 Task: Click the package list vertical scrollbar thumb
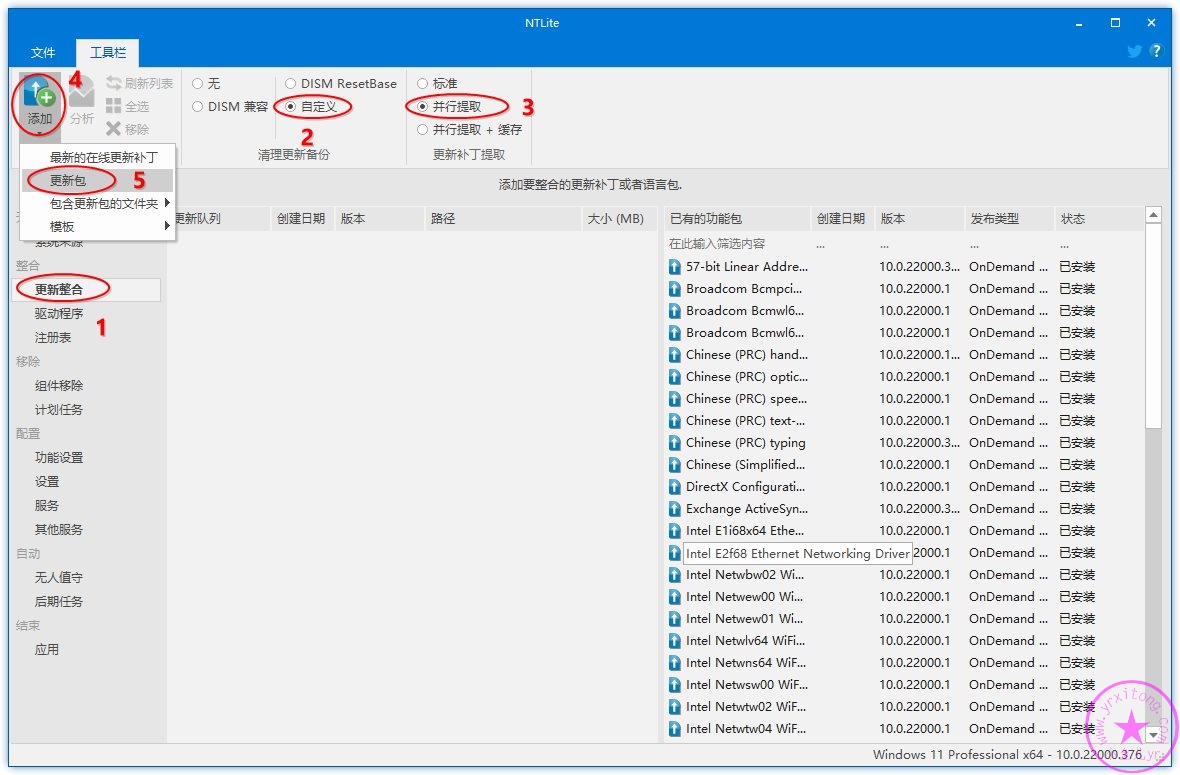(1153, 327)
